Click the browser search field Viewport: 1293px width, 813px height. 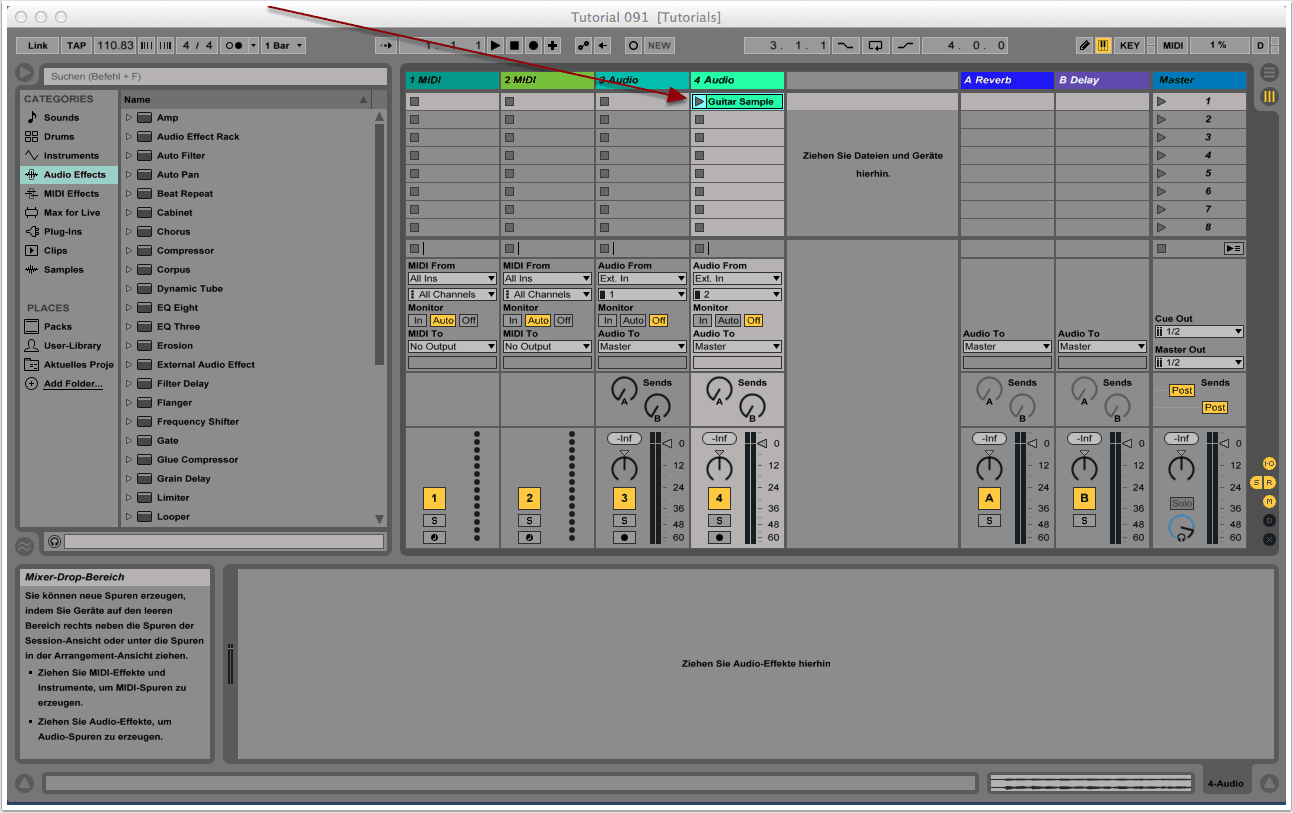[215, 76]
